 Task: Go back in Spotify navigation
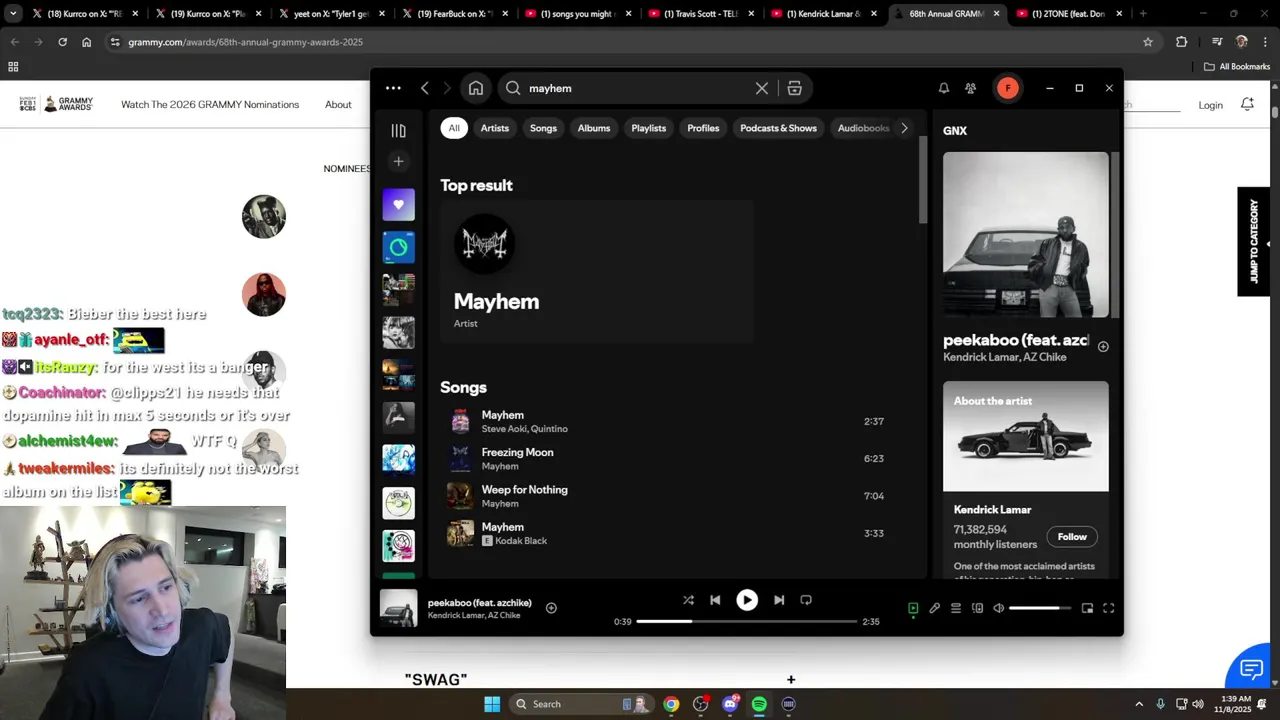[425, 88]
